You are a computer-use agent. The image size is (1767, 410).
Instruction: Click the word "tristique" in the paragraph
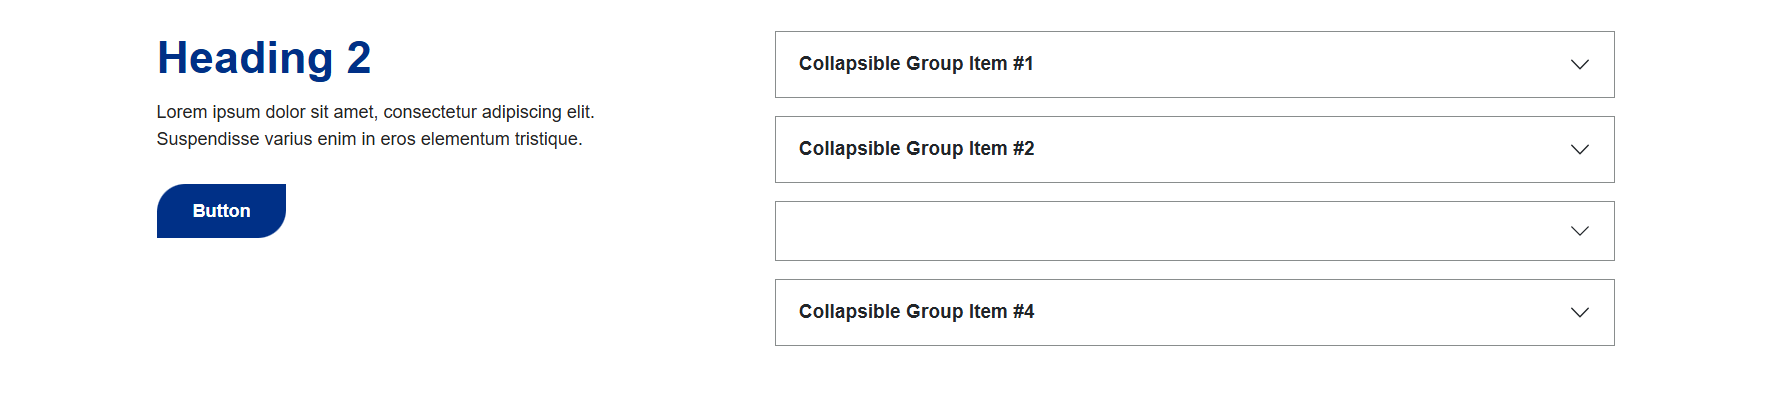point(547,139)
